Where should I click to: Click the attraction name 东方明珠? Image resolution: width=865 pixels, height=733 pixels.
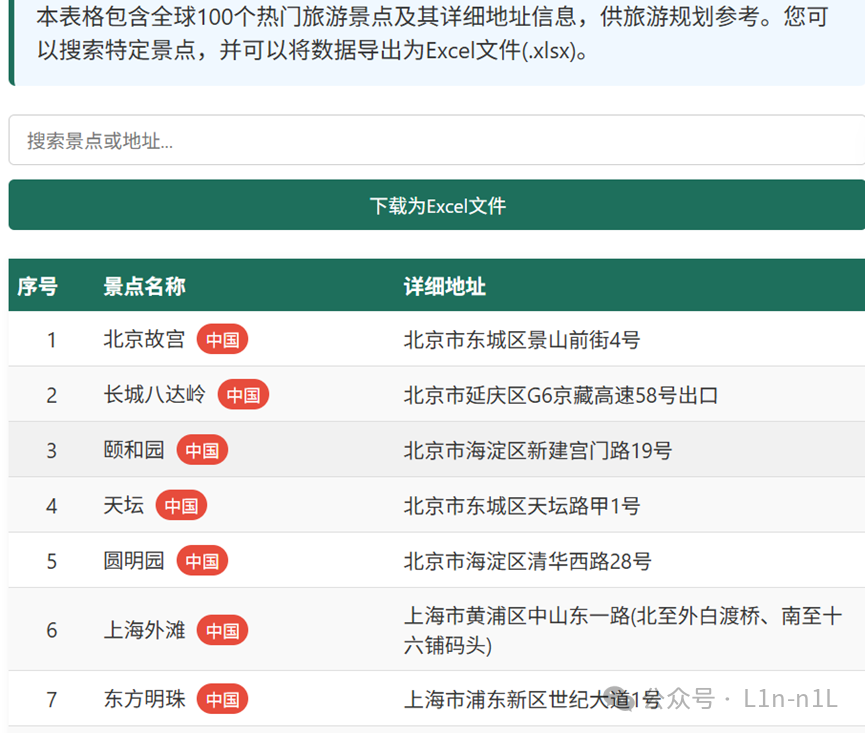pyautogui.click(x=144, y=699)
